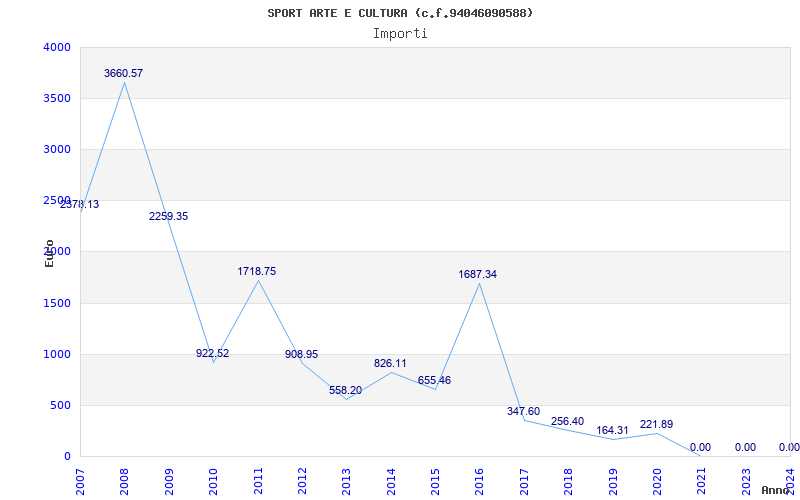Select the 347.60 data label

point(523,411)
